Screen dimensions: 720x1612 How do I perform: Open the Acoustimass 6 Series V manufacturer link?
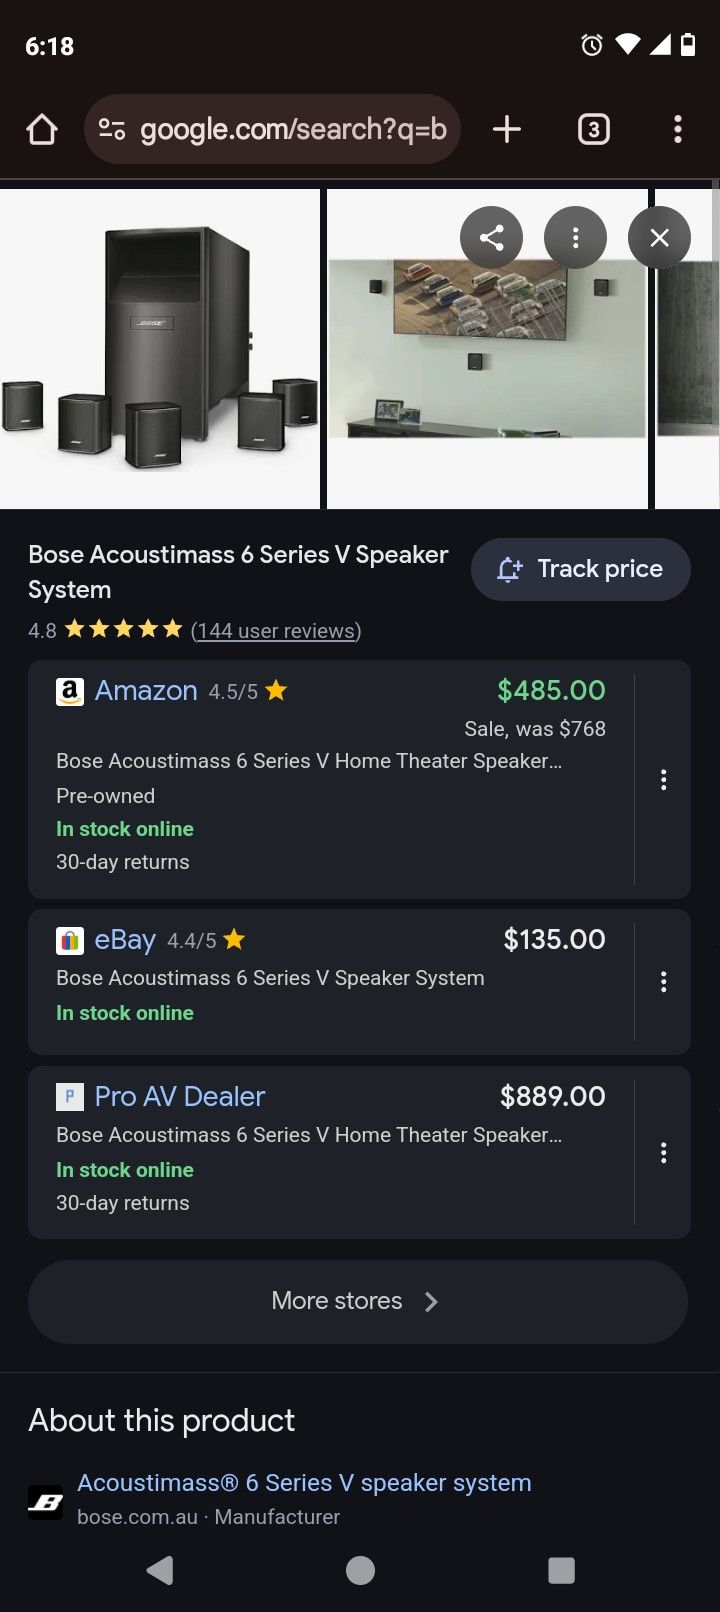pyautogui.click(x=304, y=1483)
